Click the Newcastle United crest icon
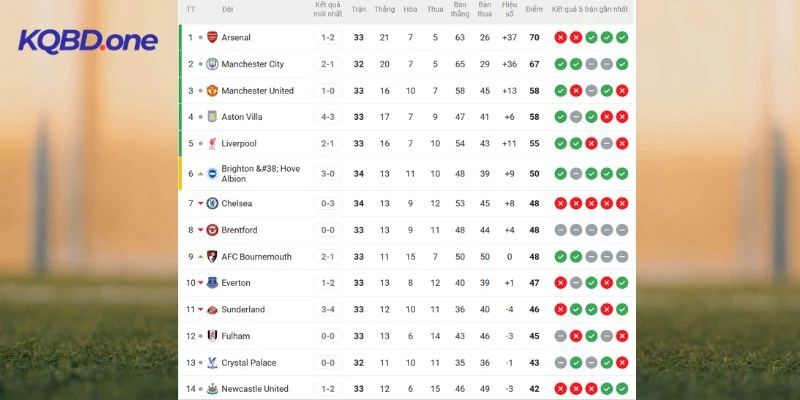The image size is (800, 400). click(x=212, y=389)
